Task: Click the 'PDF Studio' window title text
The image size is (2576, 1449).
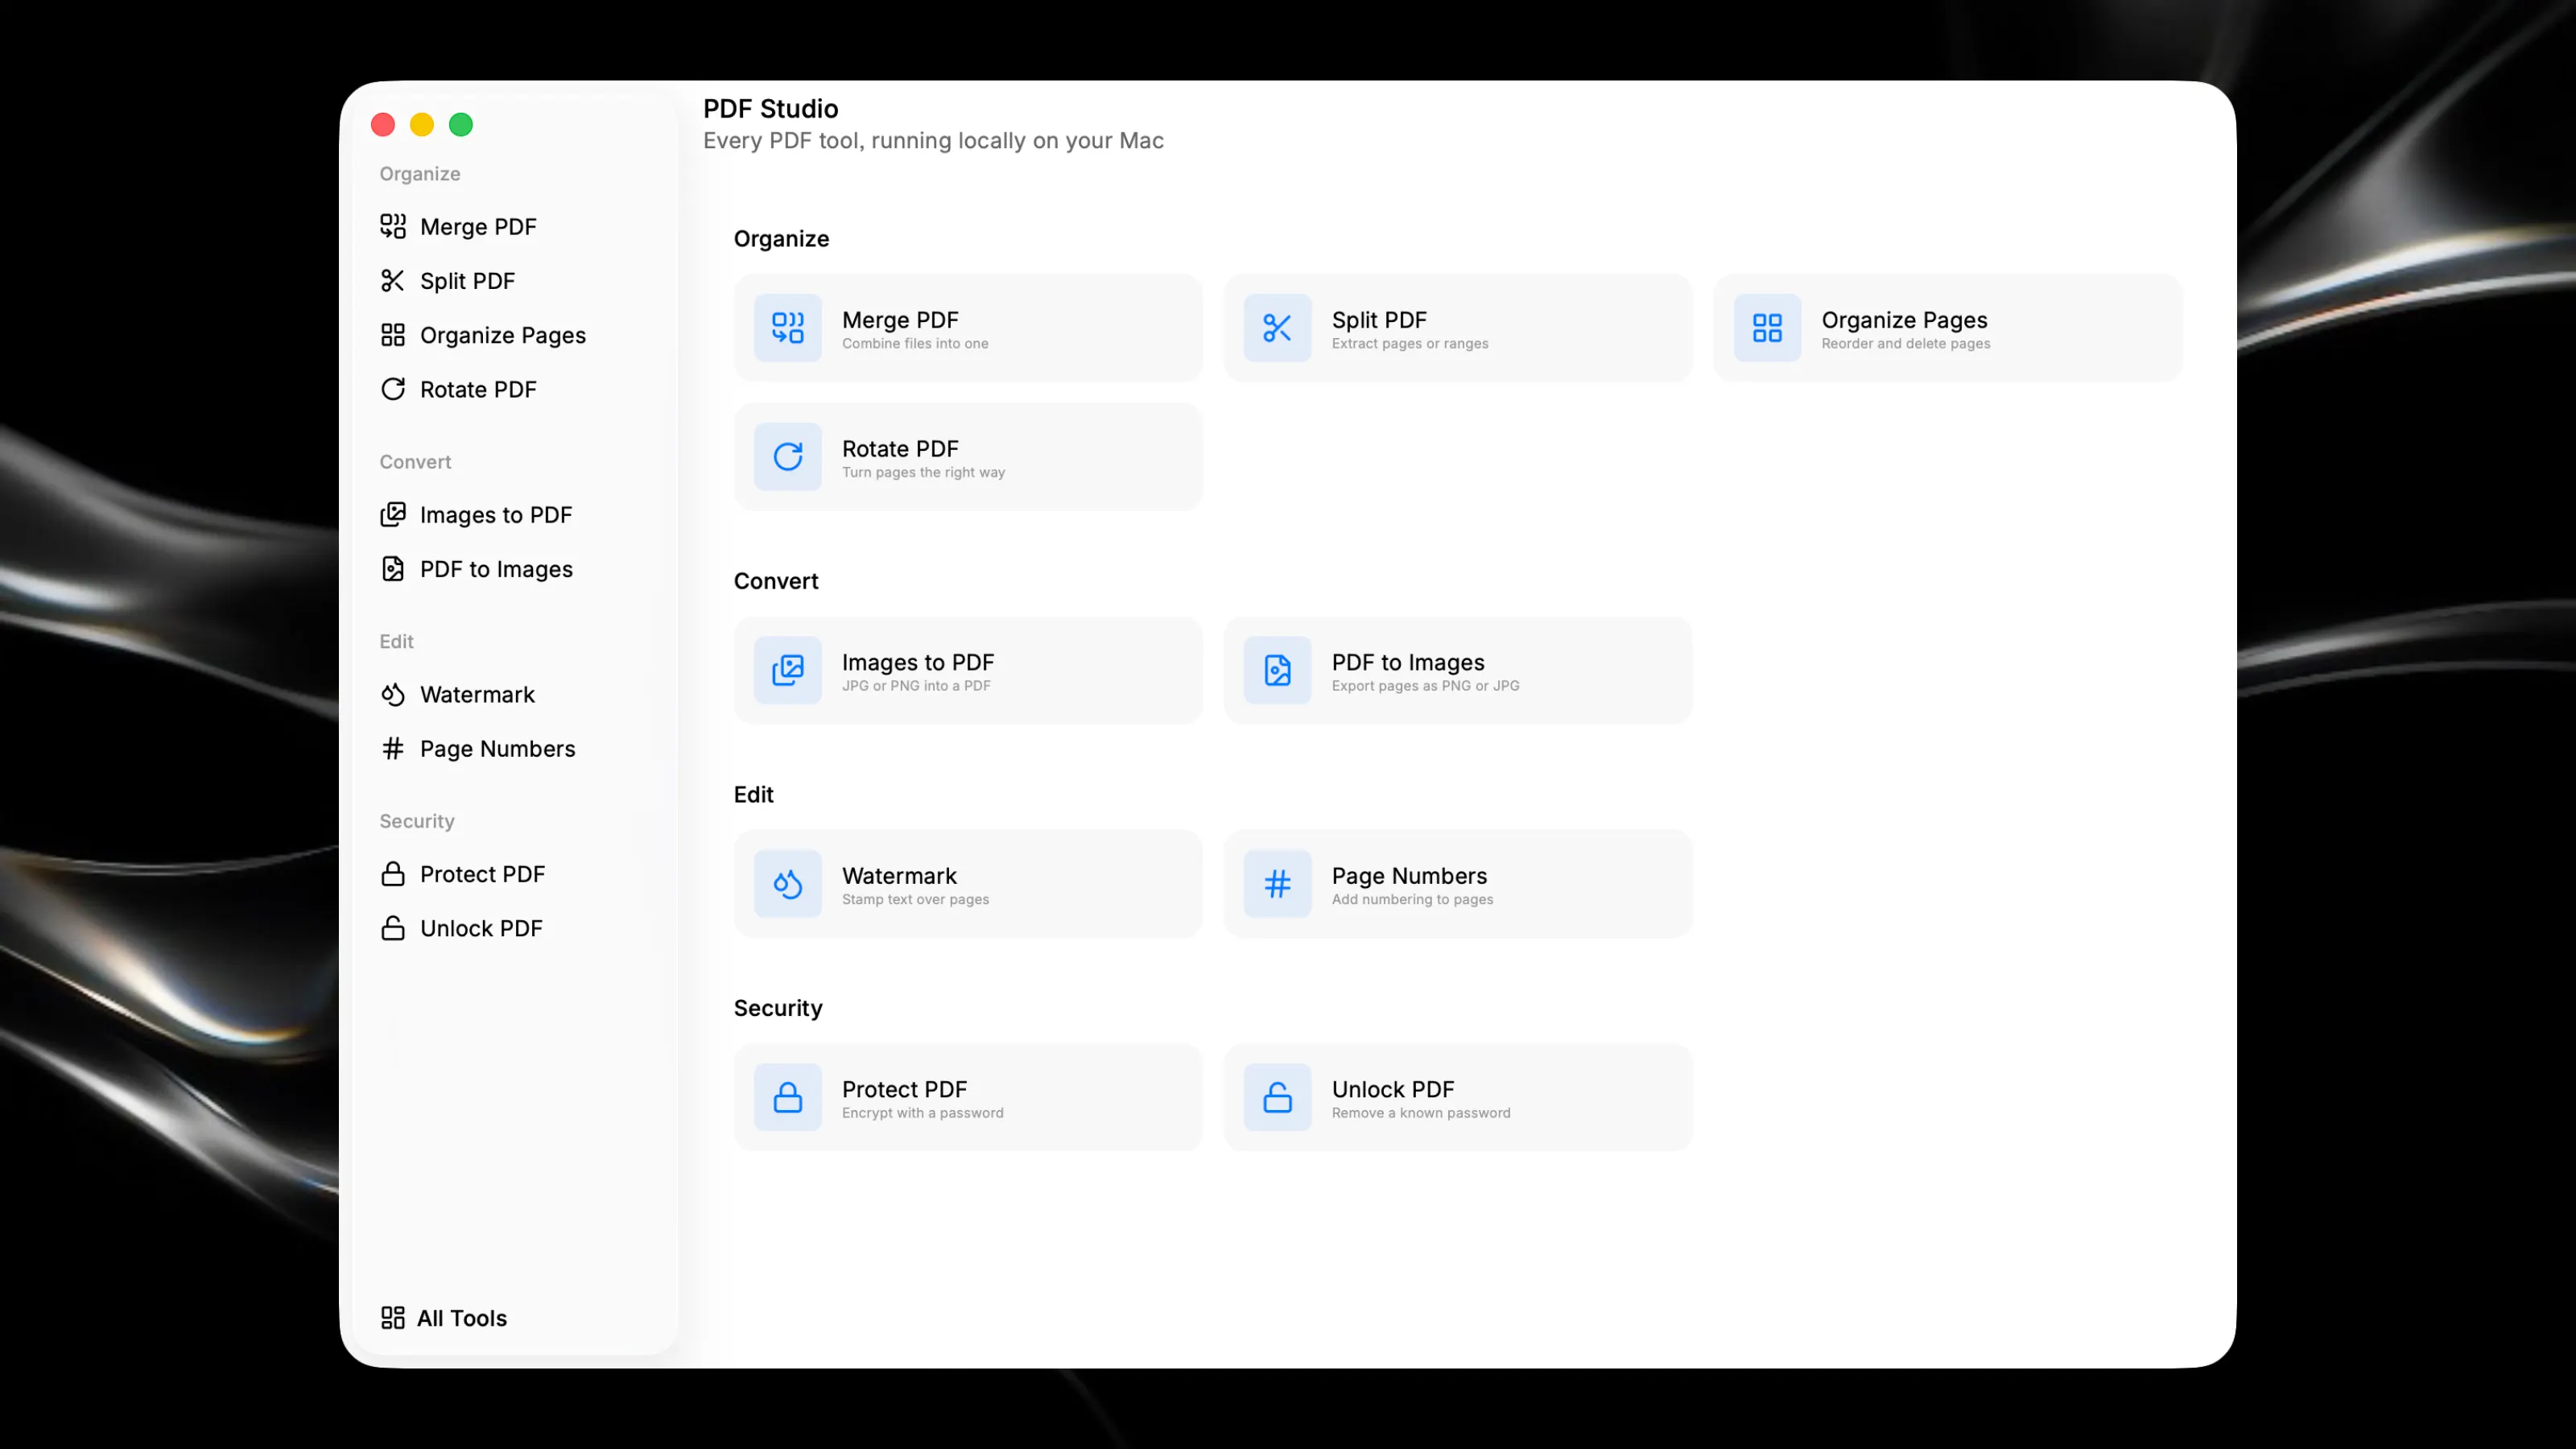Action: [770, 108]
